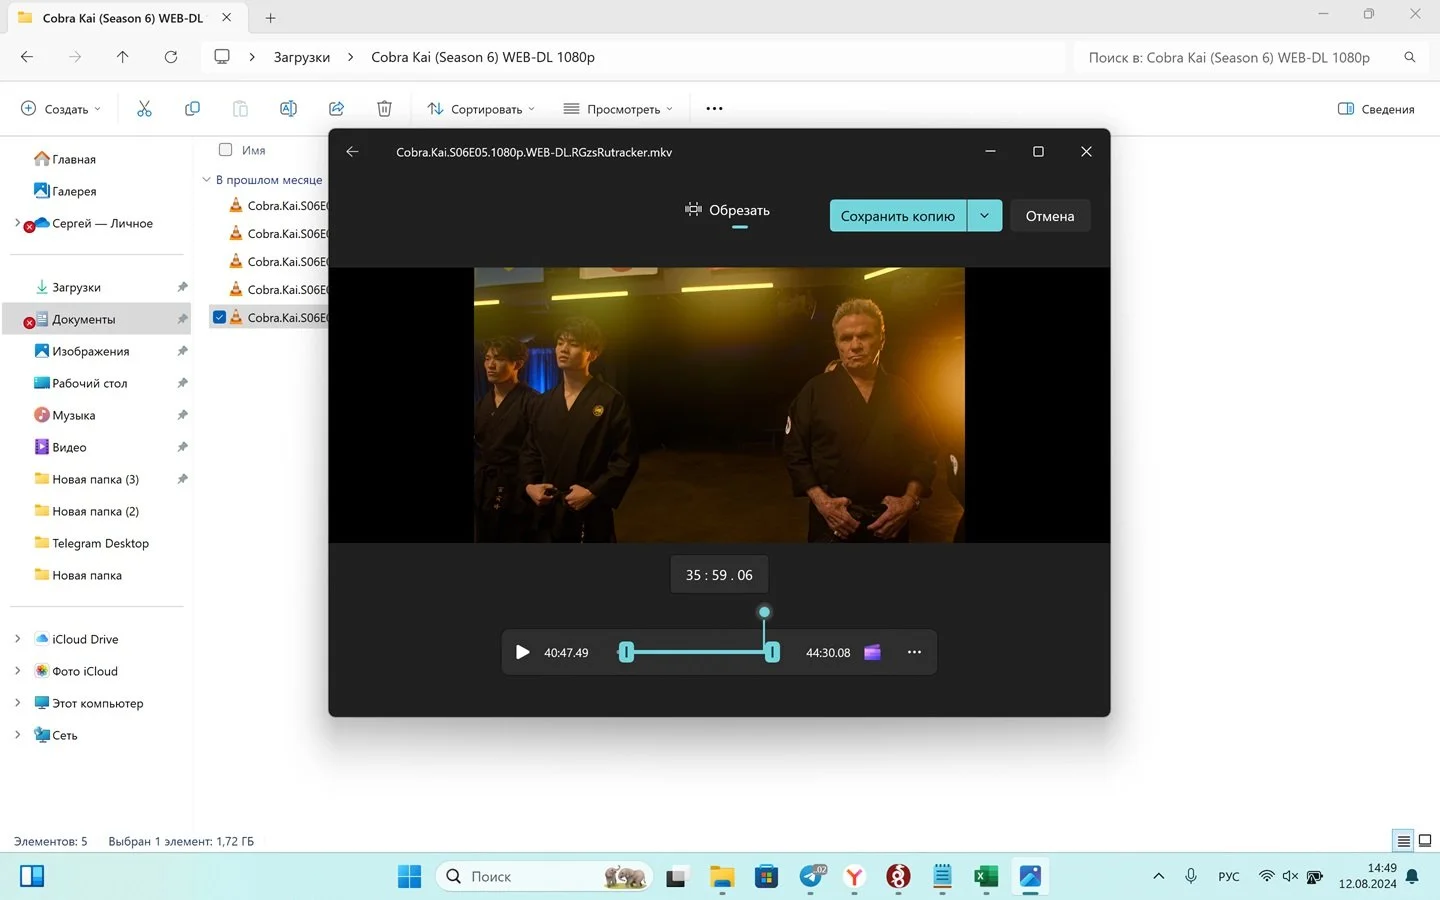Unpin Музыка using its pin icon
The image size is (1440, 900).
[182, 415]
